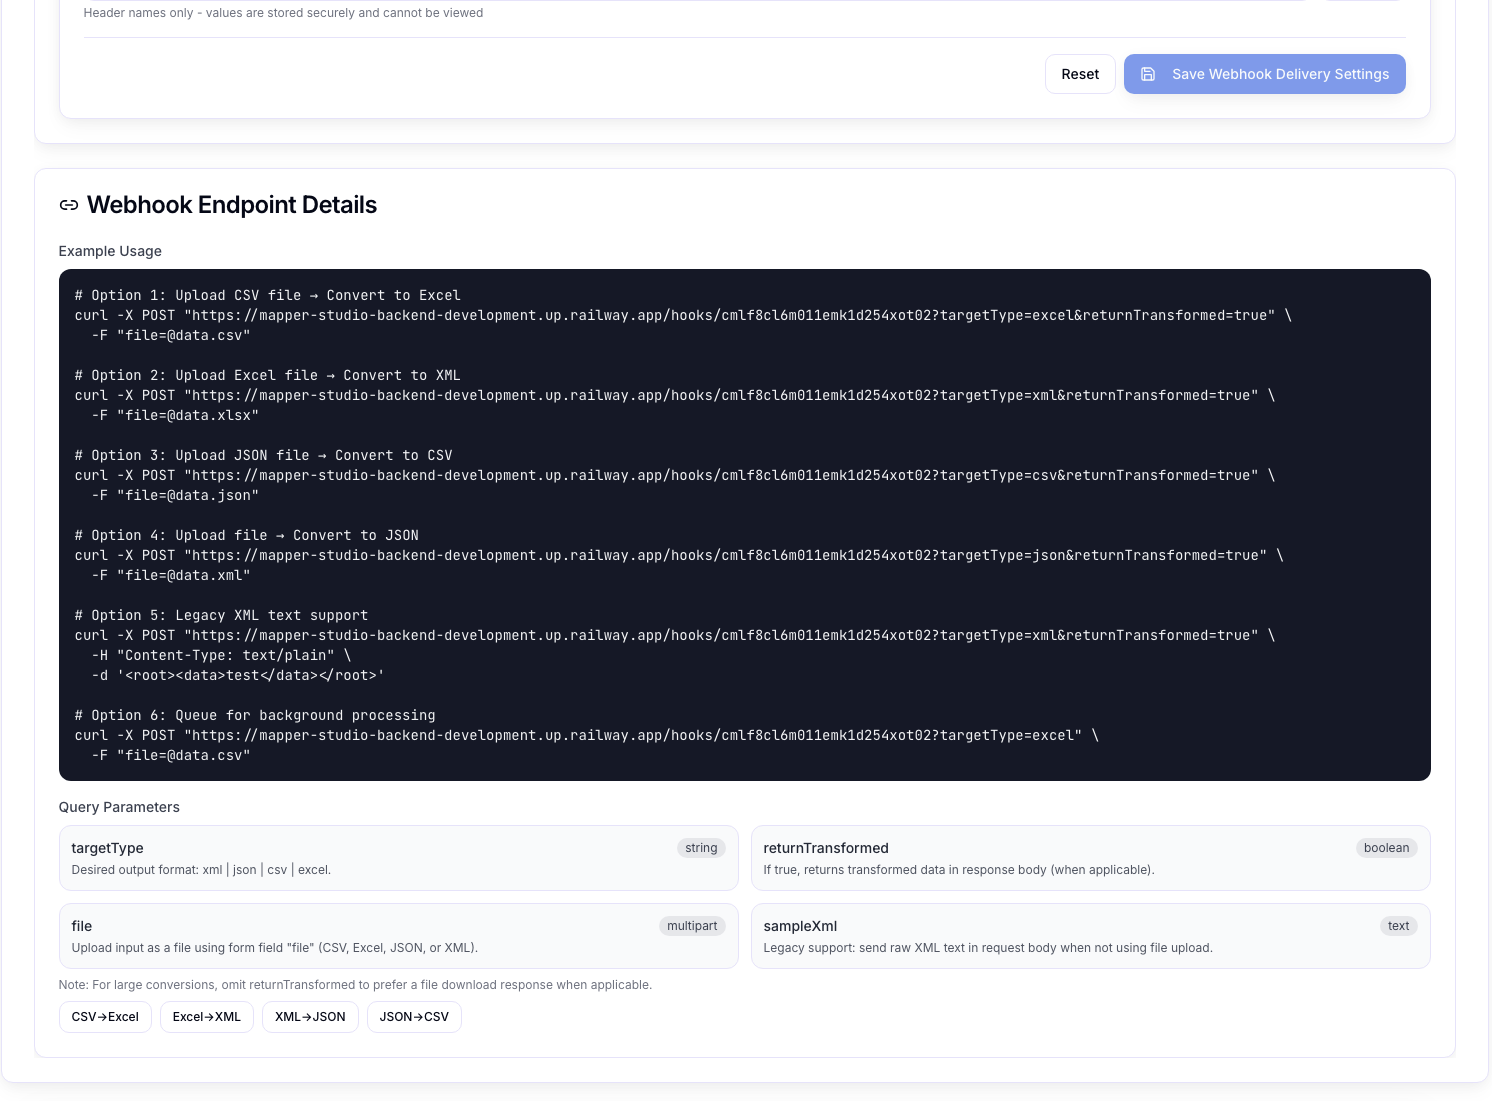Click Save Webhook Delivery Settings
The width and height of the screenshot is (1492, 1101).
(x=1280, y=74)
